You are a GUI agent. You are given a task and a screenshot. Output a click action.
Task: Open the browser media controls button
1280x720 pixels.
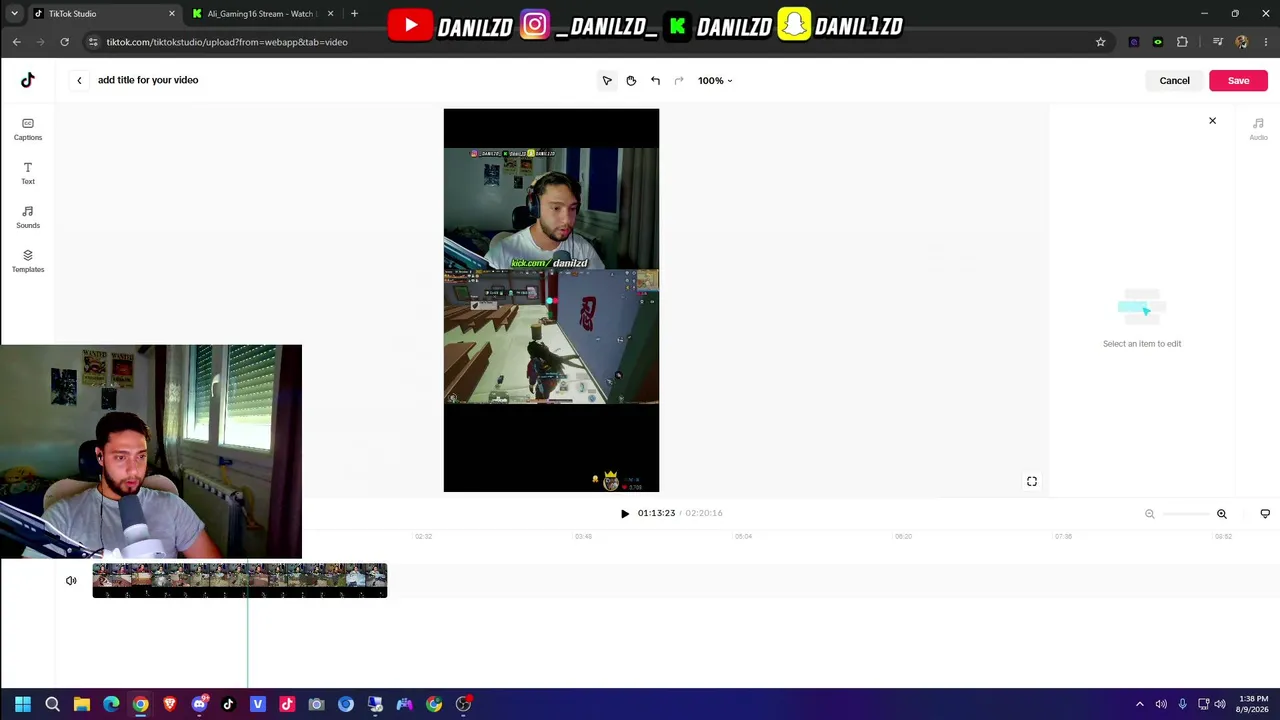click(x=1217, y=42)
